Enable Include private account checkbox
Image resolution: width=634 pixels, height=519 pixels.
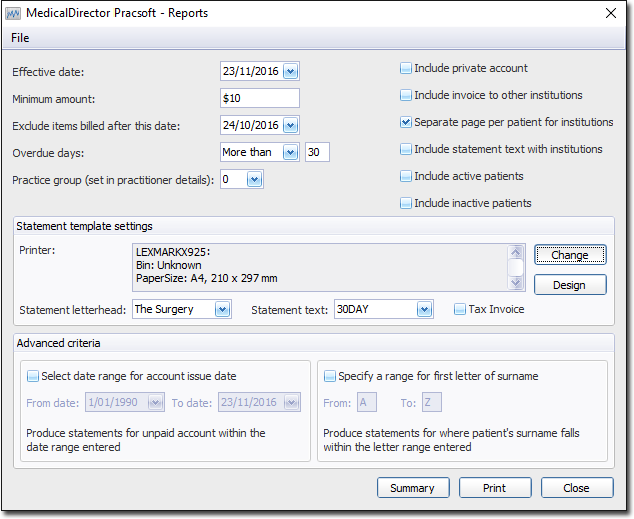(x=406, y=69)
